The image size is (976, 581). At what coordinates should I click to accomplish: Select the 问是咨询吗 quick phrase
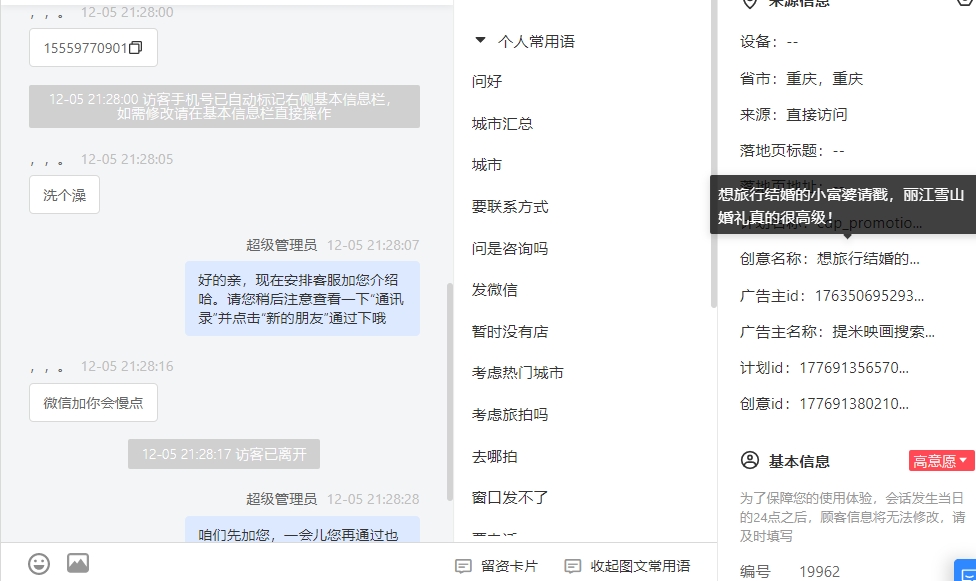coord(510,248)
